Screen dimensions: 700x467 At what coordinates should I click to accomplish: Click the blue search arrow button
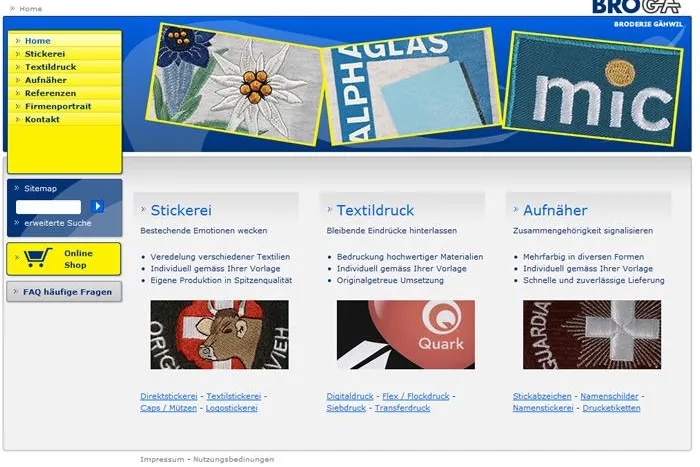(97, 206)
